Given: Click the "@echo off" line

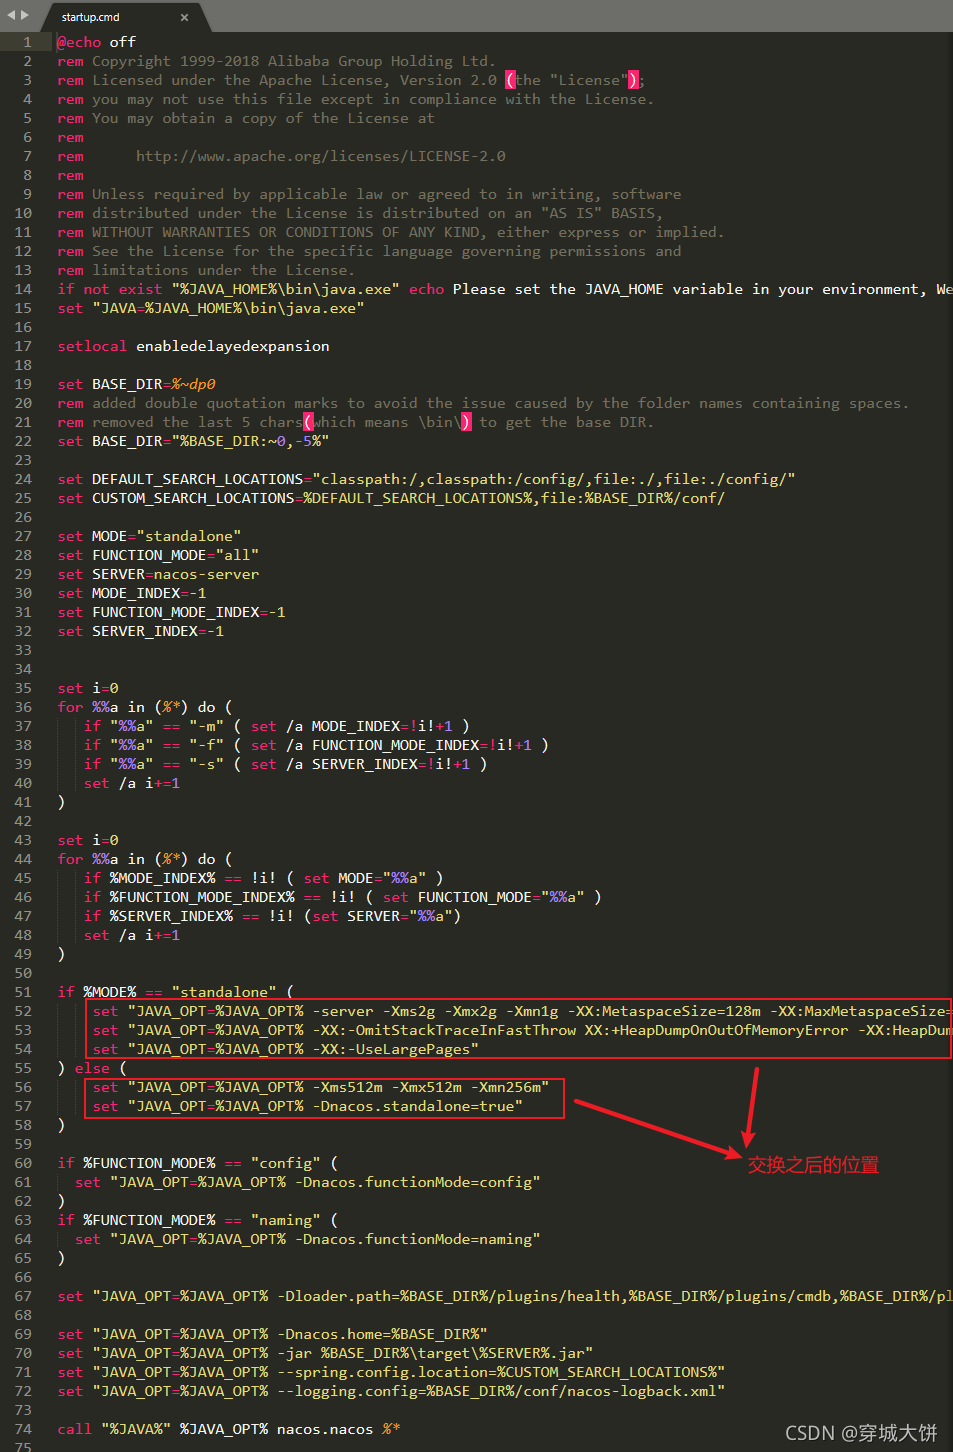Looking at the screenshot, I should point(96,42).
